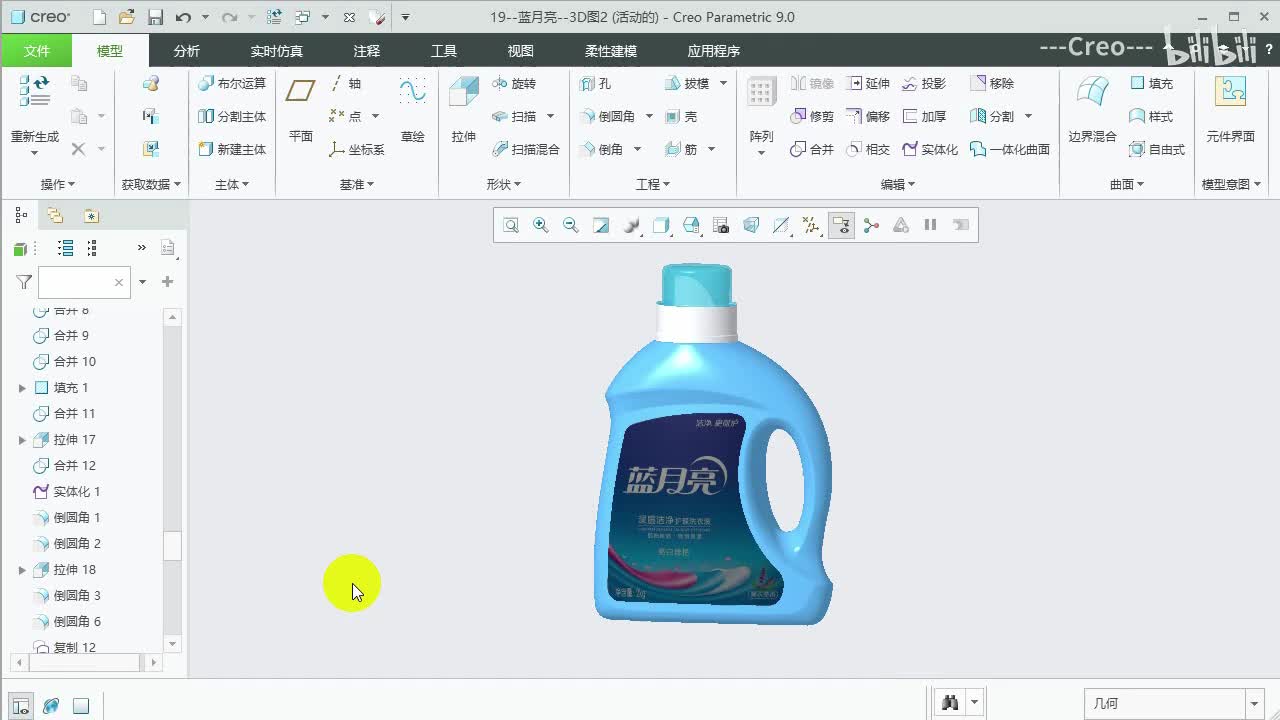The width and height of the screenshot is (1280, 720).
Task: Click the 重新生成 button
Action: coord(35,115)
